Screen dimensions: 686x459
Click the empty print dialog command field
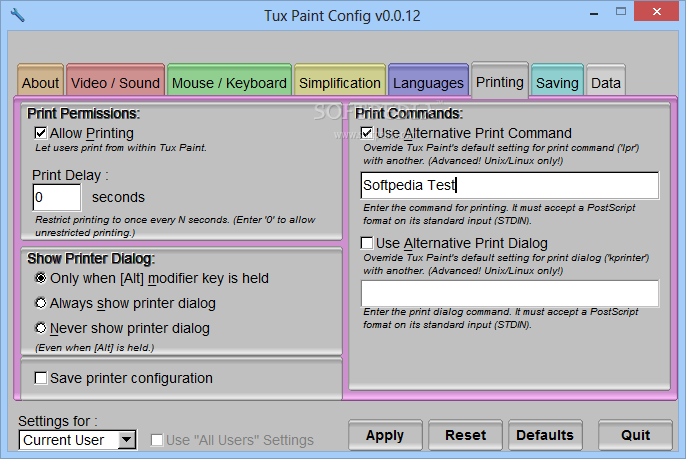510,293
